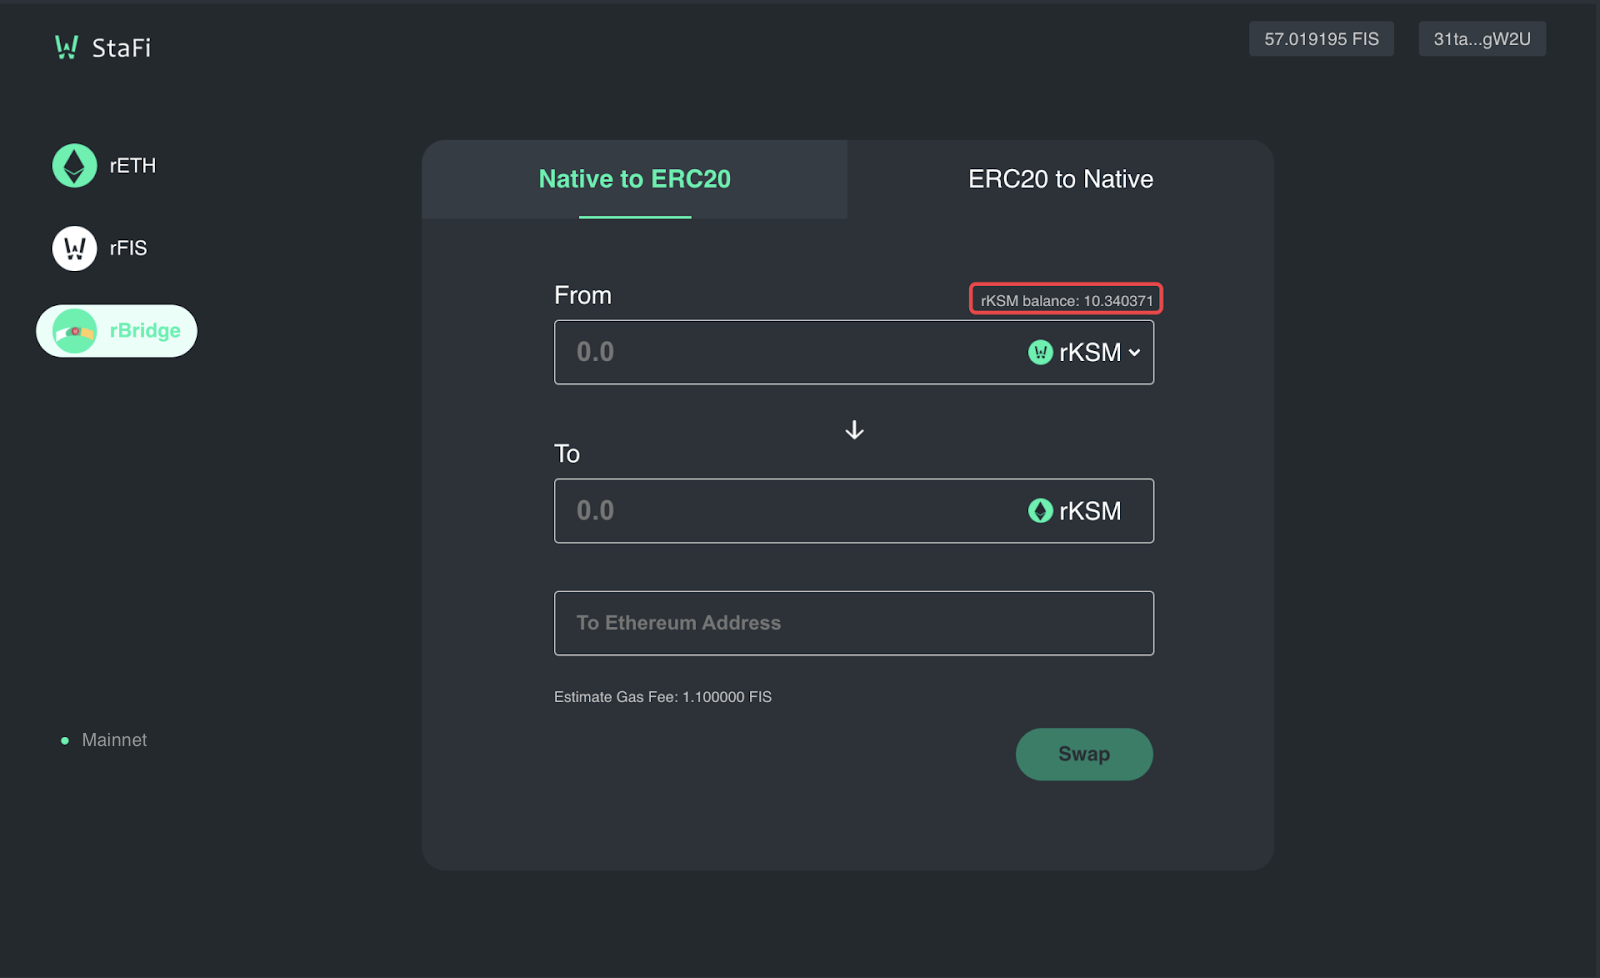Viewport: 1600px width, 978px height.
Task: Select the Native to ERC20 tab
Action: pos(634,179)
